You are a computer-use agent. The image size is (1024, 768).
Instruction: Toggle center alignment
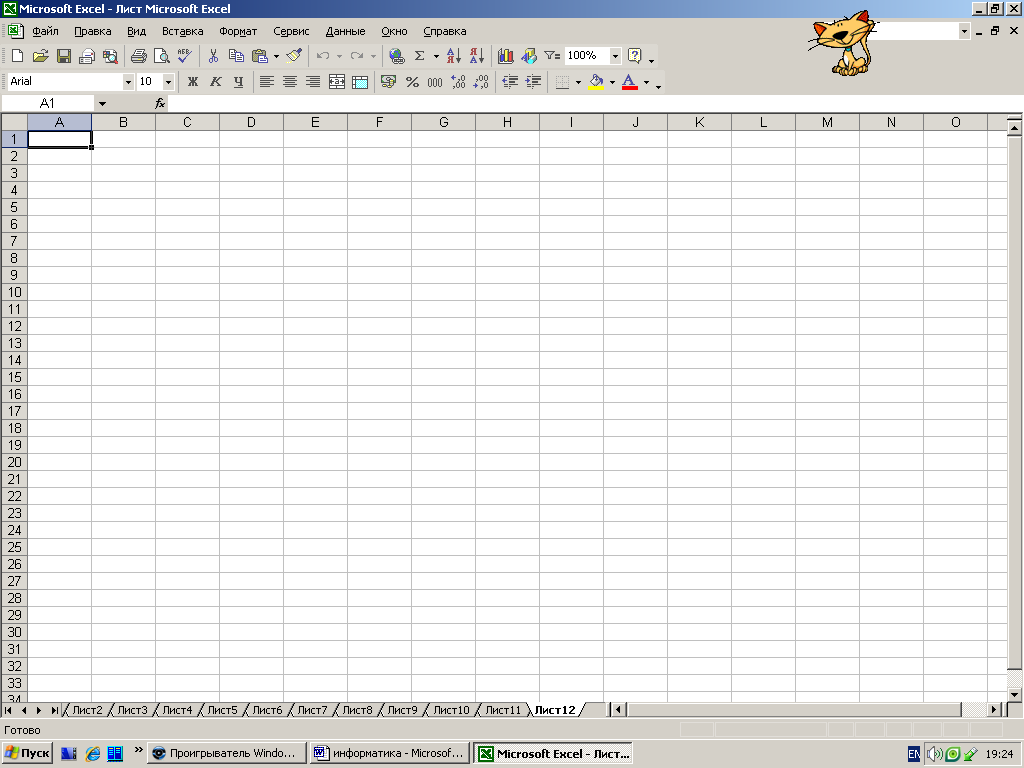290,82
